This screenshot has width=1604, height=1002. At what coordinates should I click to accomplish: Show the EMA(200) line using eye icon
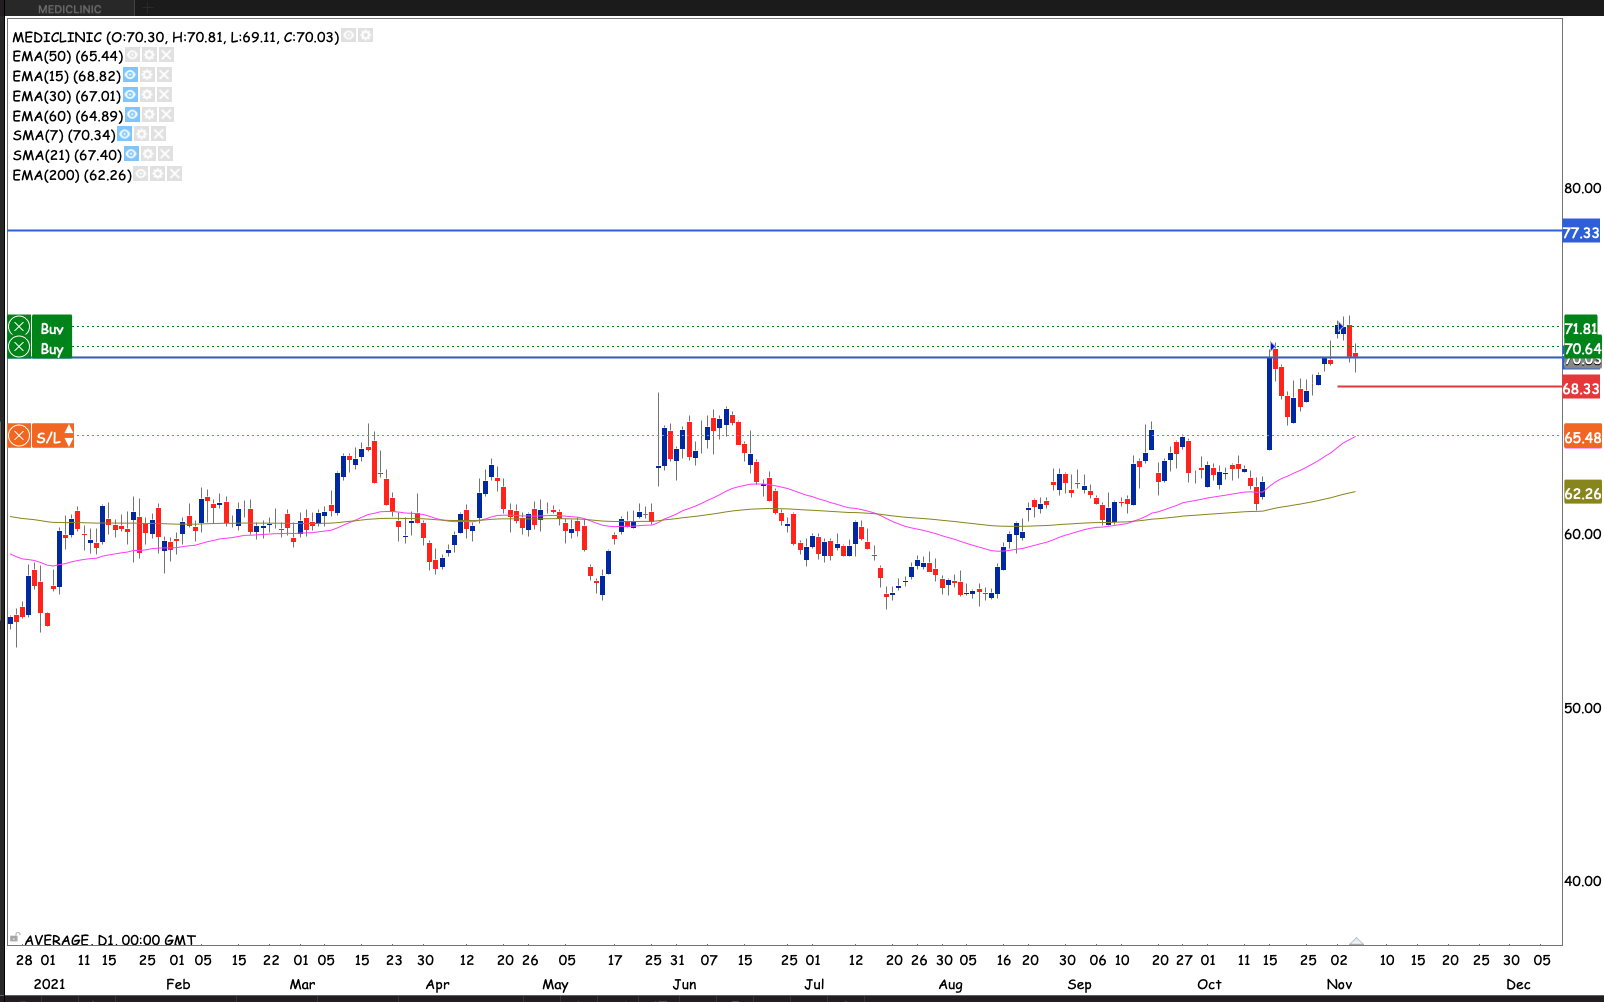(x=141, y=174)
